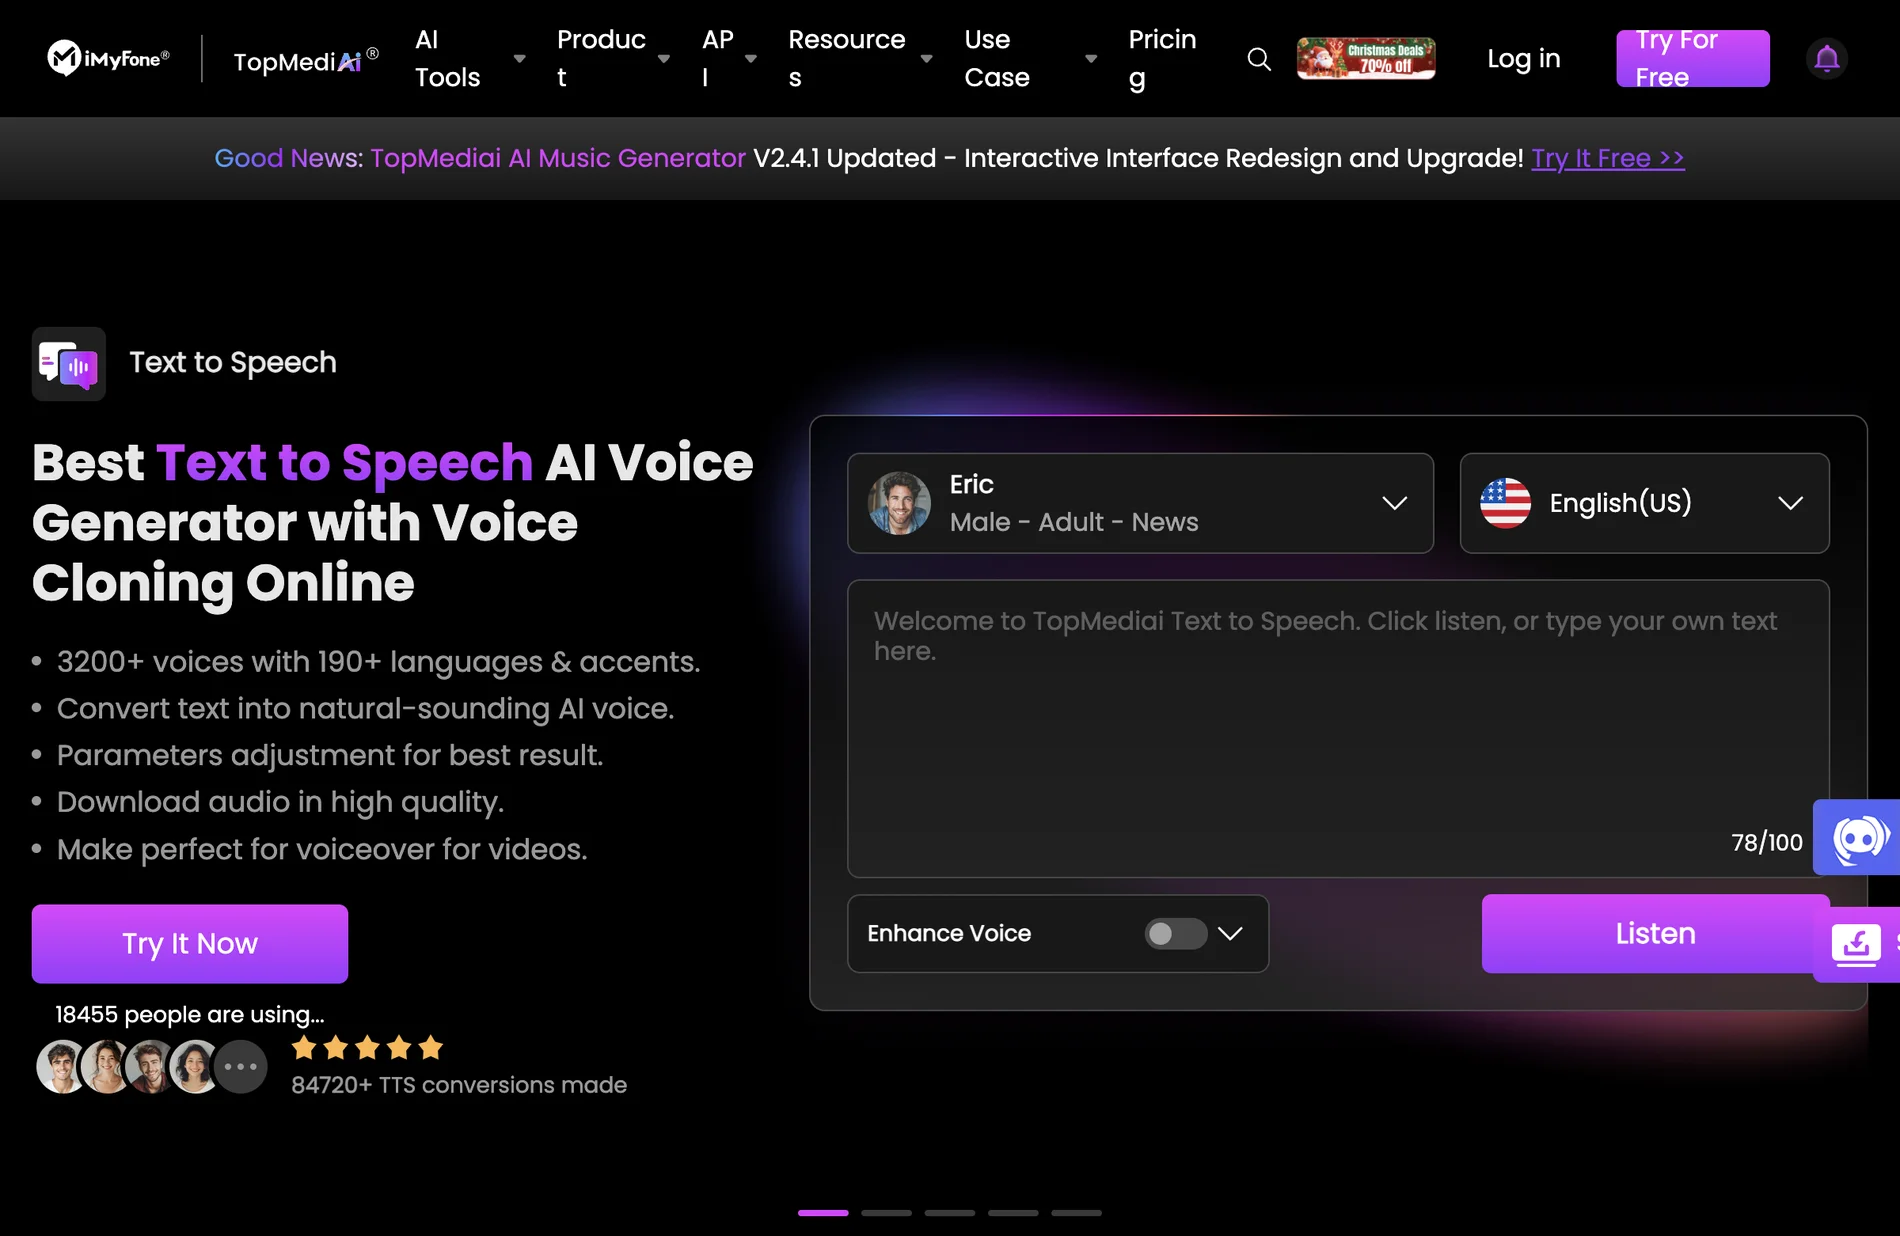Open the Eric voice selection dropdown
Screen dimensions: 1900x1236
tap(1140, 503)
